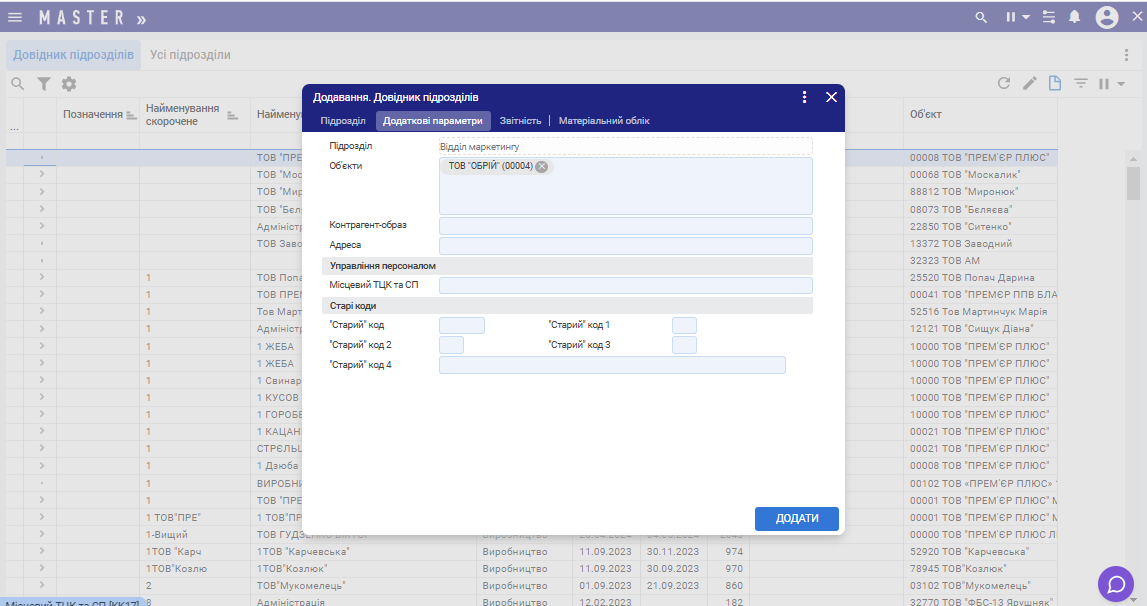Viewport: 1147px width, 606px height.
Task: Click the refresh icon in table toolbar
Action: click(x=1004, y=84)
